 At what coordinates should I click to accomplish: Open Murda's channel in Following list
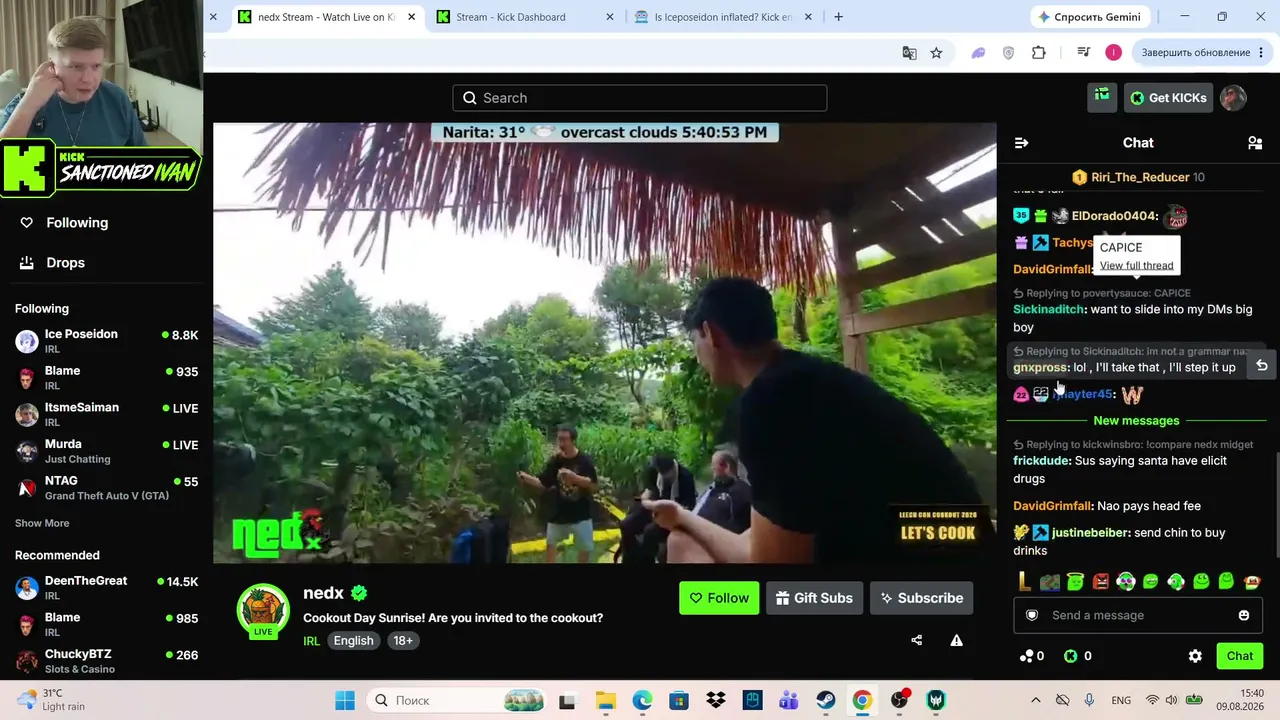(107, 451)
